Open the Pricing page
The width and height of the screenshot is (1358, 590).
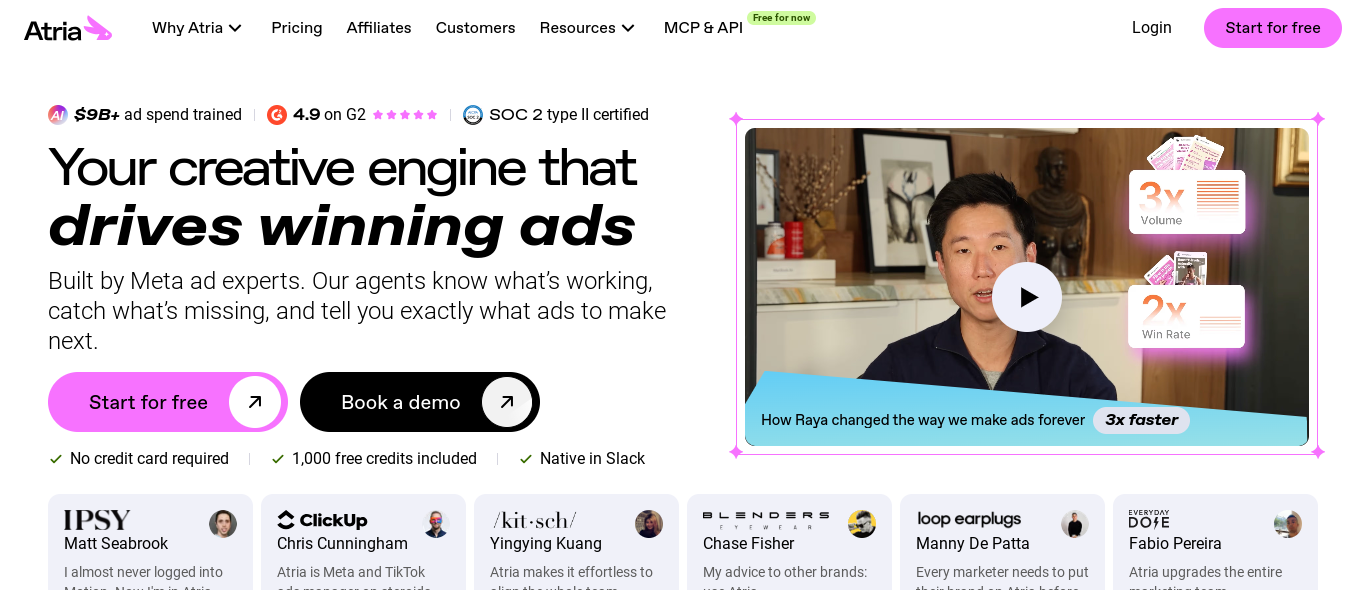click(x=297, y=28)
